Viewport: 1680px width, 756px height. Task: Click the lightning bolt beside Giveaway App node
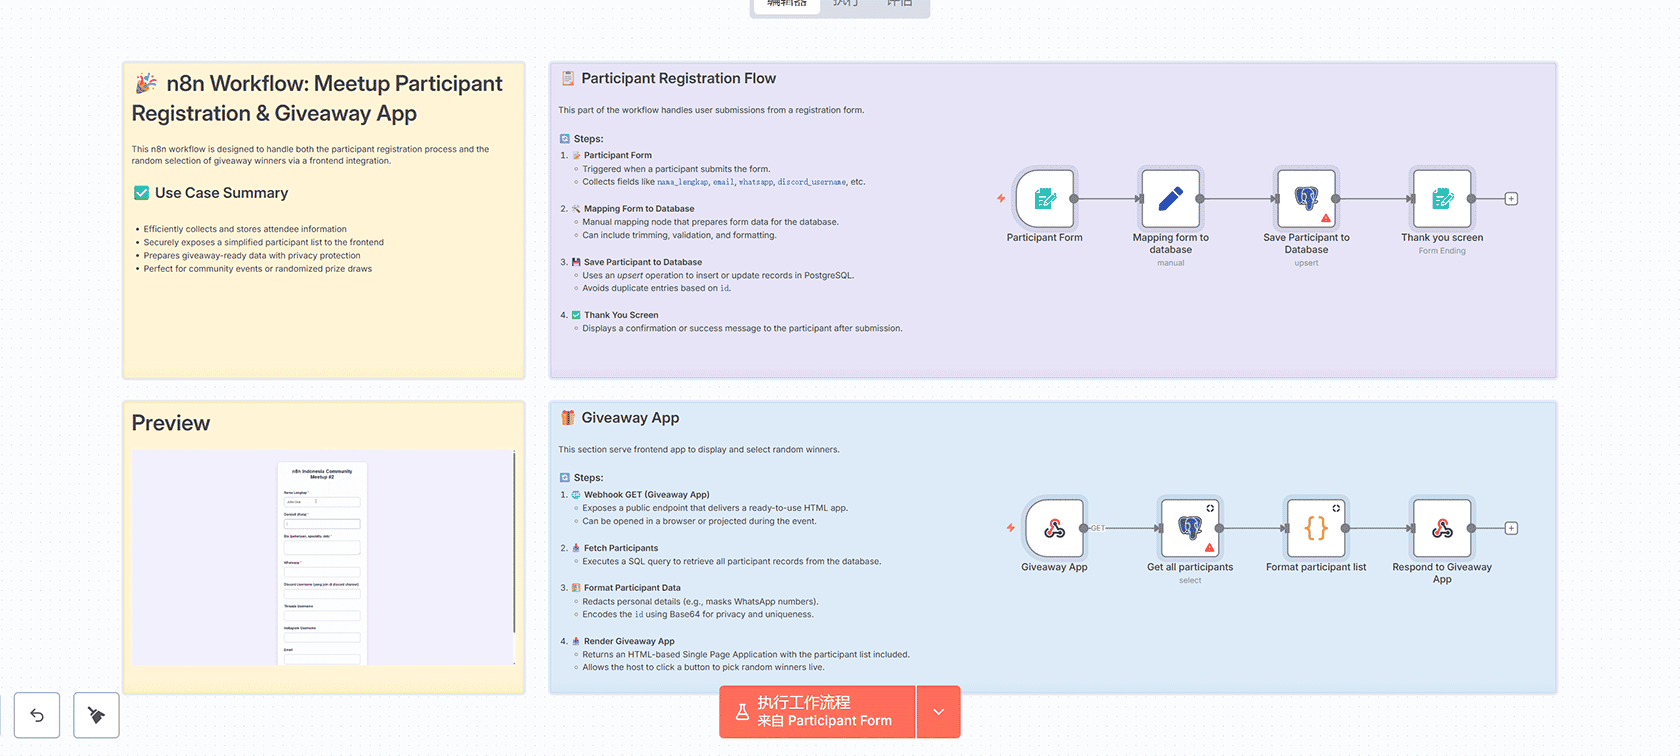(x=1010, y=528)
